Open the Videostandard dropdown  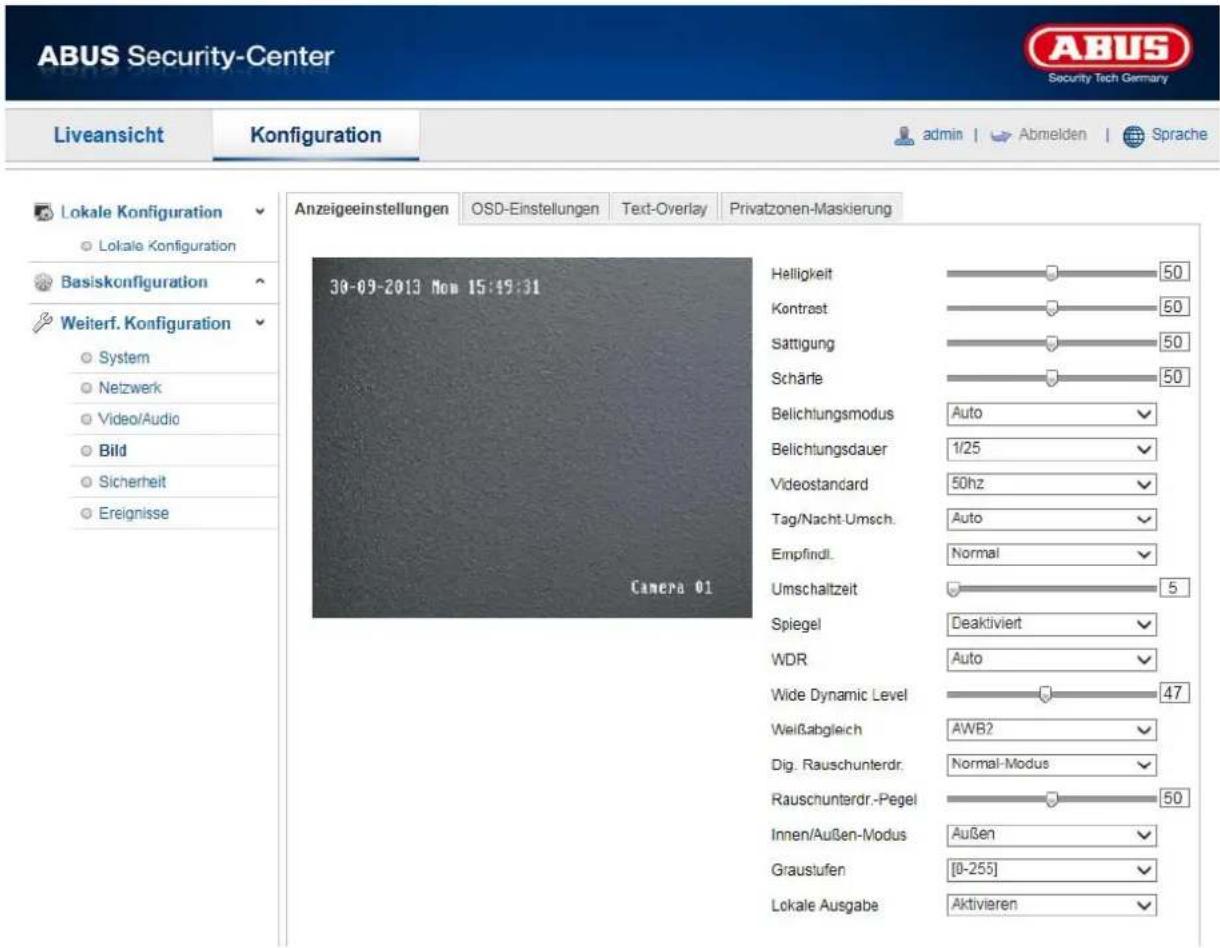tap(1051, 484)
